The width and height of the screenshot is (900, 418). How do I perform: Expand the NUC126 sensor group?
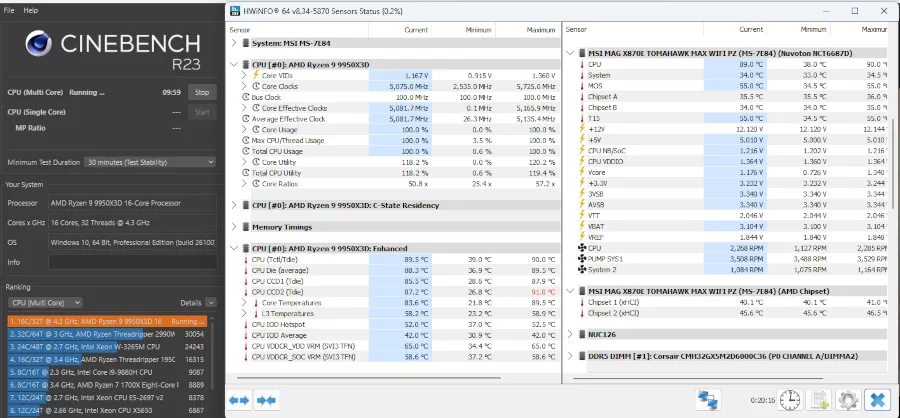pos(570,334)
